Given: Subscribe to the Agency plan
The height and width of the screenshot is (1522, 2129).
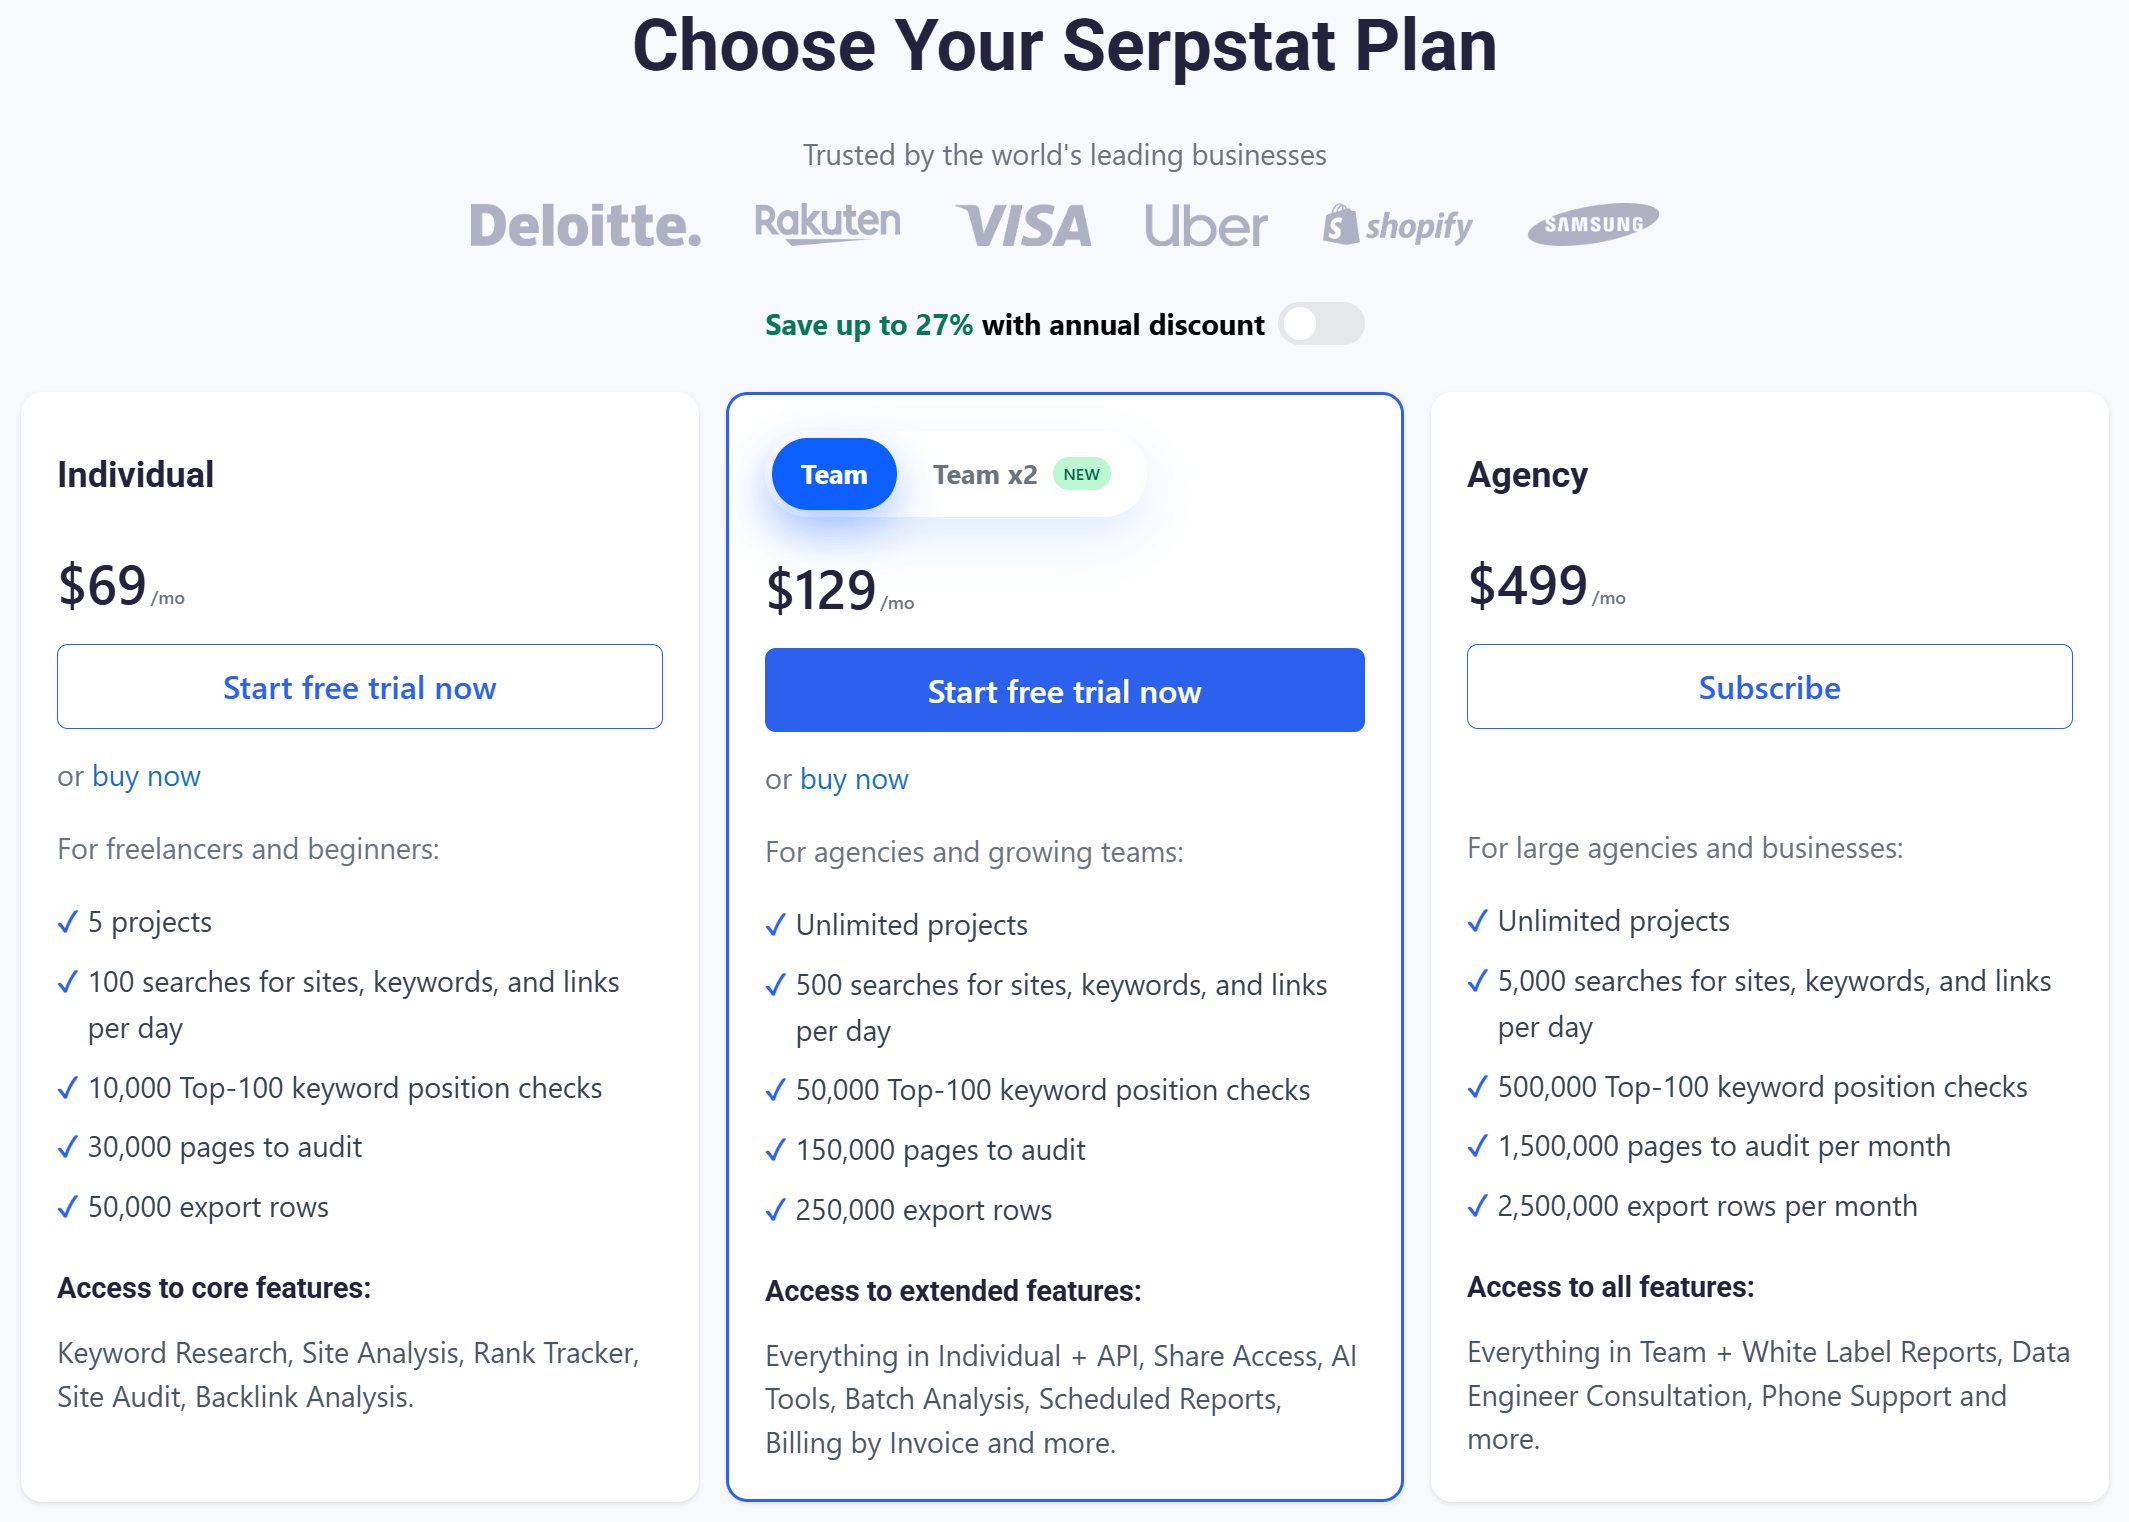Looking at the screenshot, I should [1768, 687].
